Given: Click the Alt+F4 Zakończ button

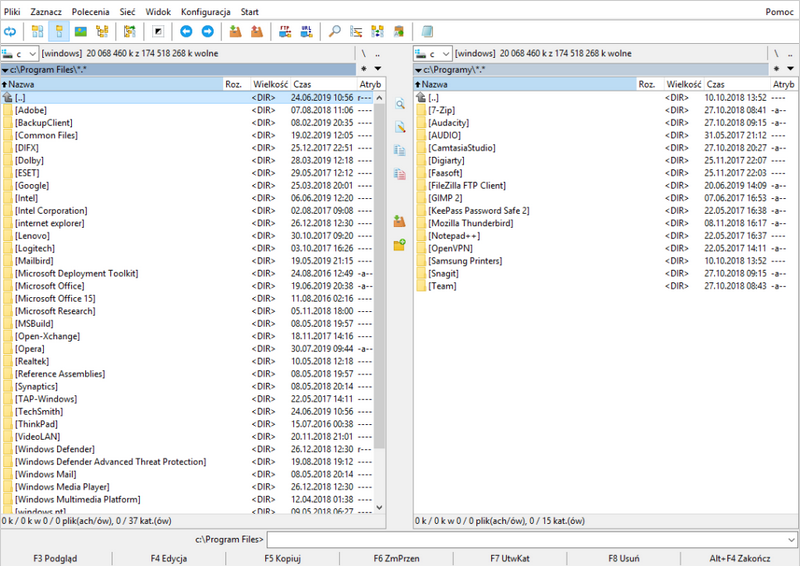Looking at the screenshot, I should pyautogui.click(x=740, y=558).
